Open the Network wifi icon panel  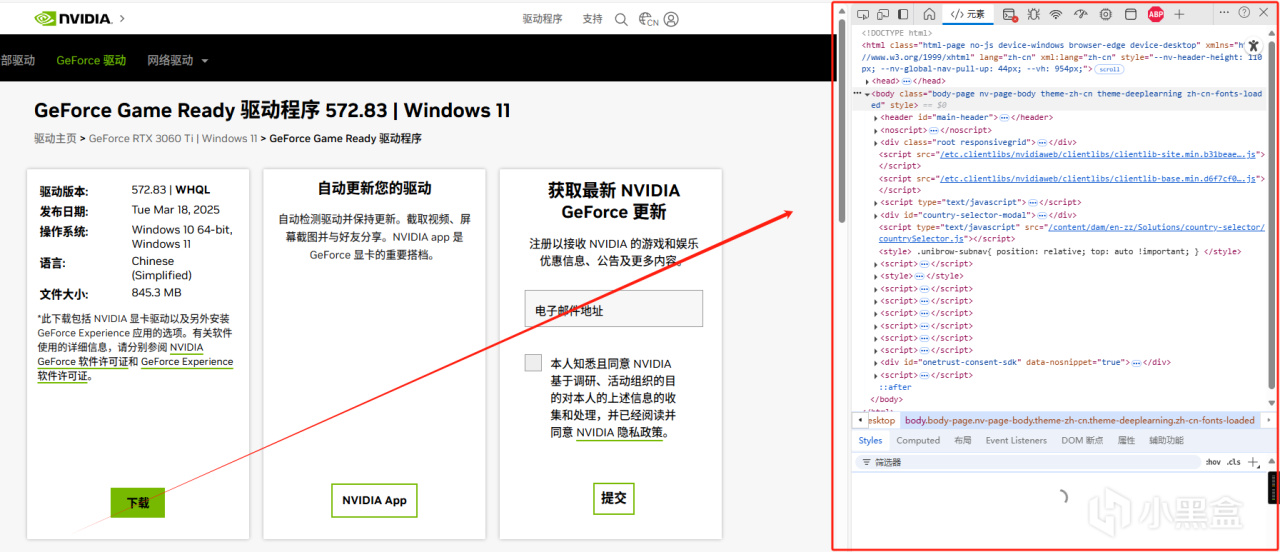tap(1056, 14)
